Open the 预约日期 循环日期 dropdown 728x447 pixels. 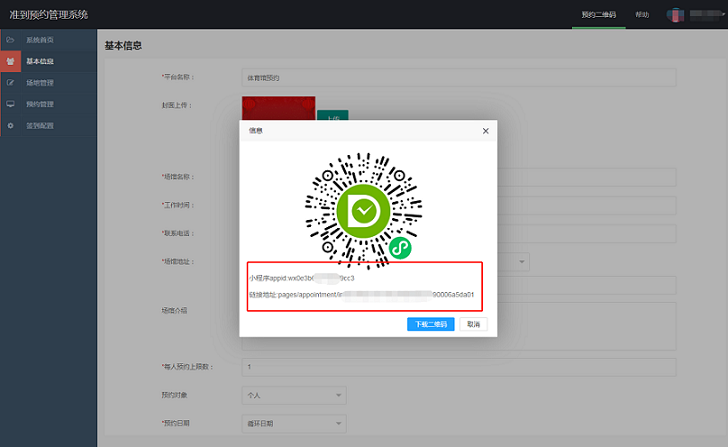point(294,424)
